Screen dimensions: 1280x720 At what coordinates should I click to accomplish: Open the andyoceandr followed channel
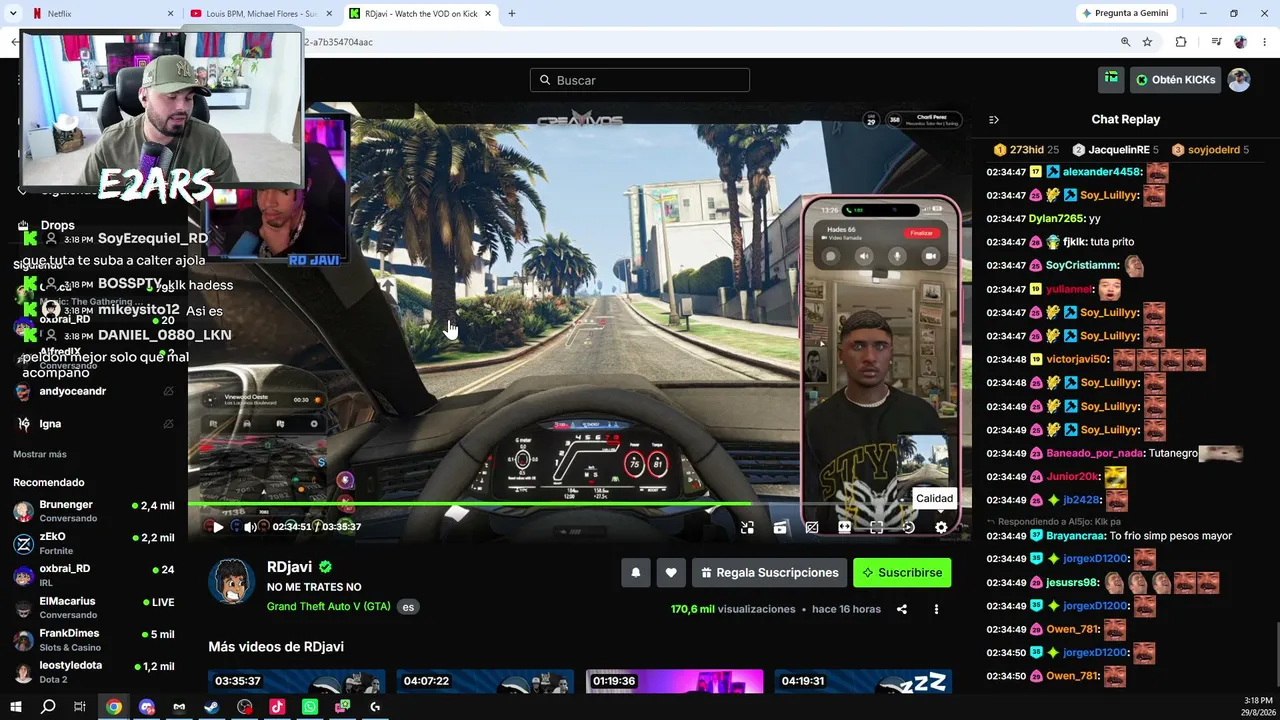click(94, 391)
